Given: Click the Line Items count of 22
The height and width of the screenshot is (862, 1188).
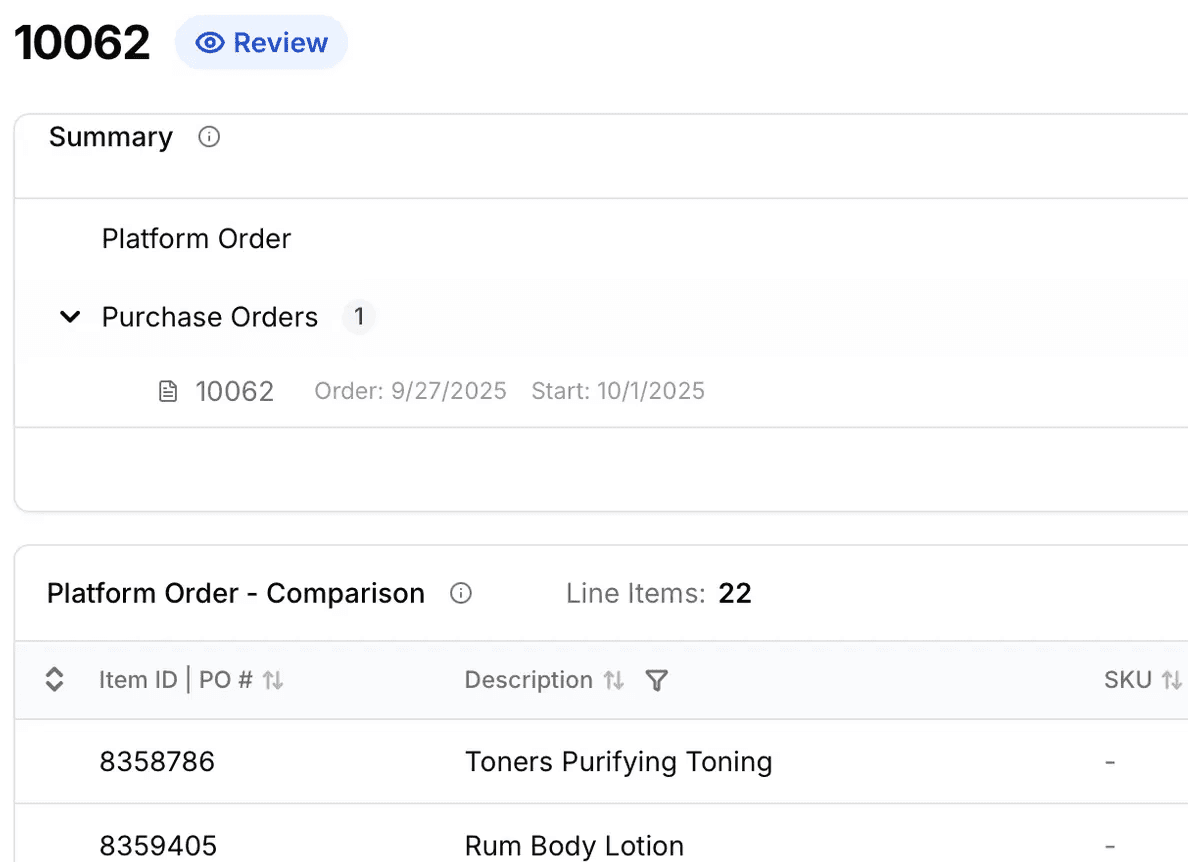Looking at the screenshot, I should pos(735,593).
